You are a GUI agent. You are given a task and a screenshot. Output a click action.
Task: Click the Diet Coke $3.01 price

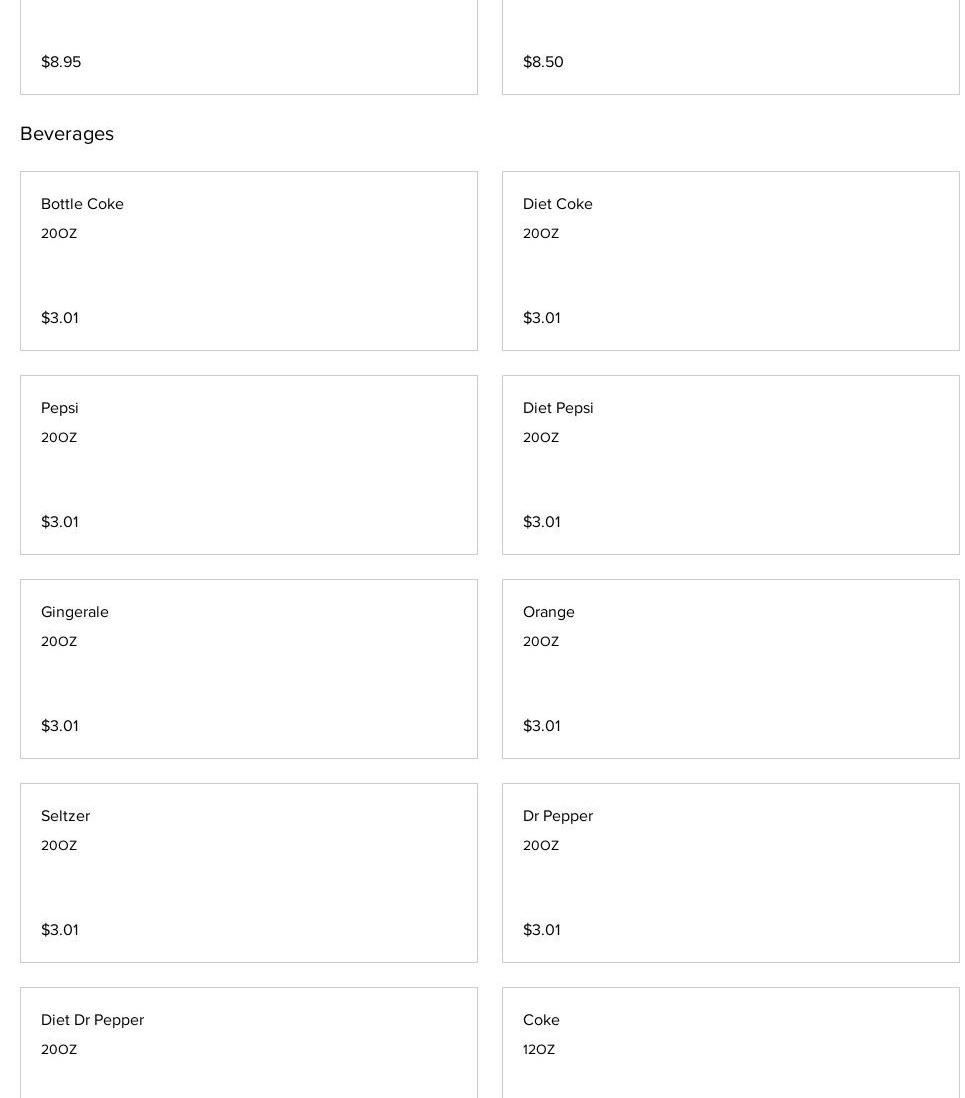click(x=542, y=318)
